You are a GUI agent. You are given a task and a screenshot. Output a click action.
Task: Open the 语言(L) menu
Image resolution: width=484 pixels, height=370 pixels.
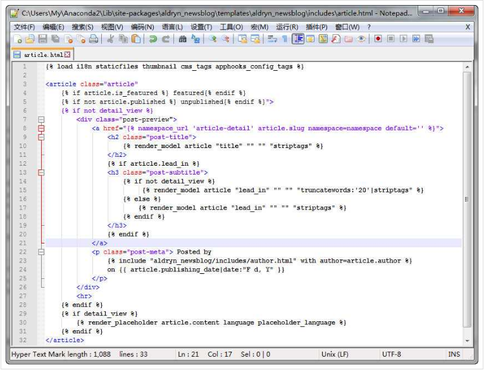(172, 27)
